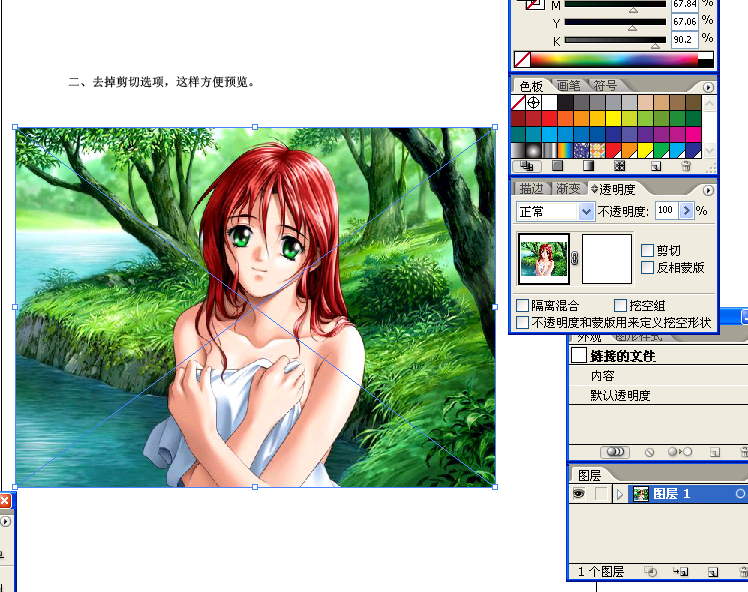Choose the magenta swatch
Image resolution: width=748 pixels, height=592 pixels.
pyautogui.click(x=694, y=134)
